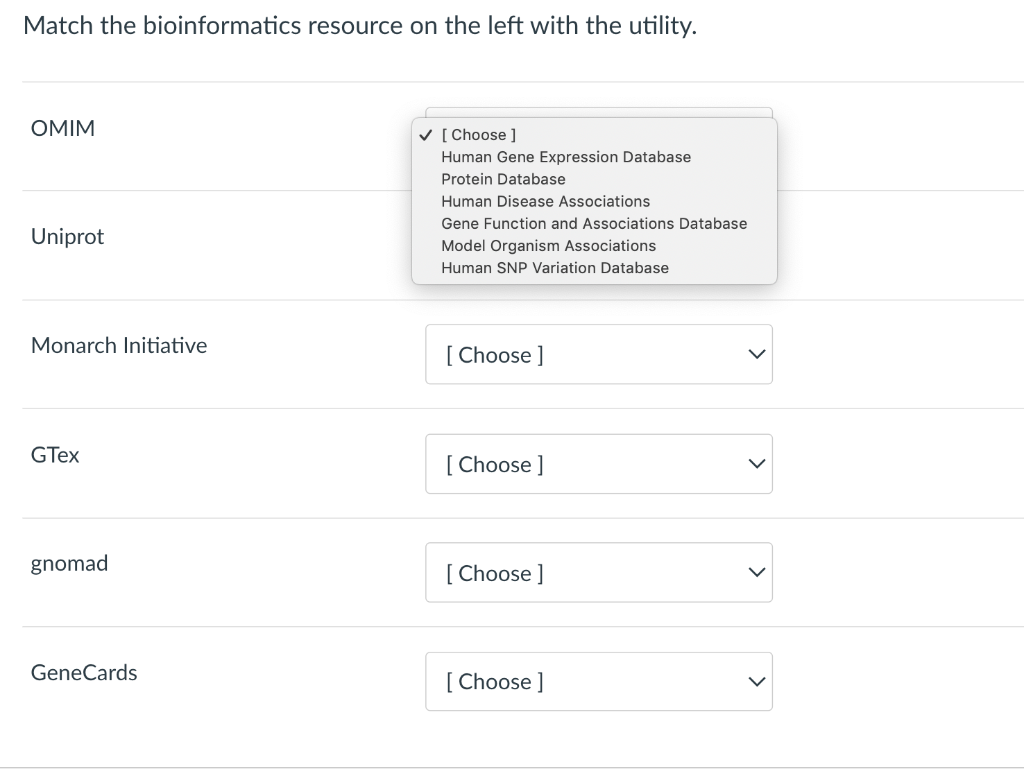Open the gnomad dropdown

599,572
